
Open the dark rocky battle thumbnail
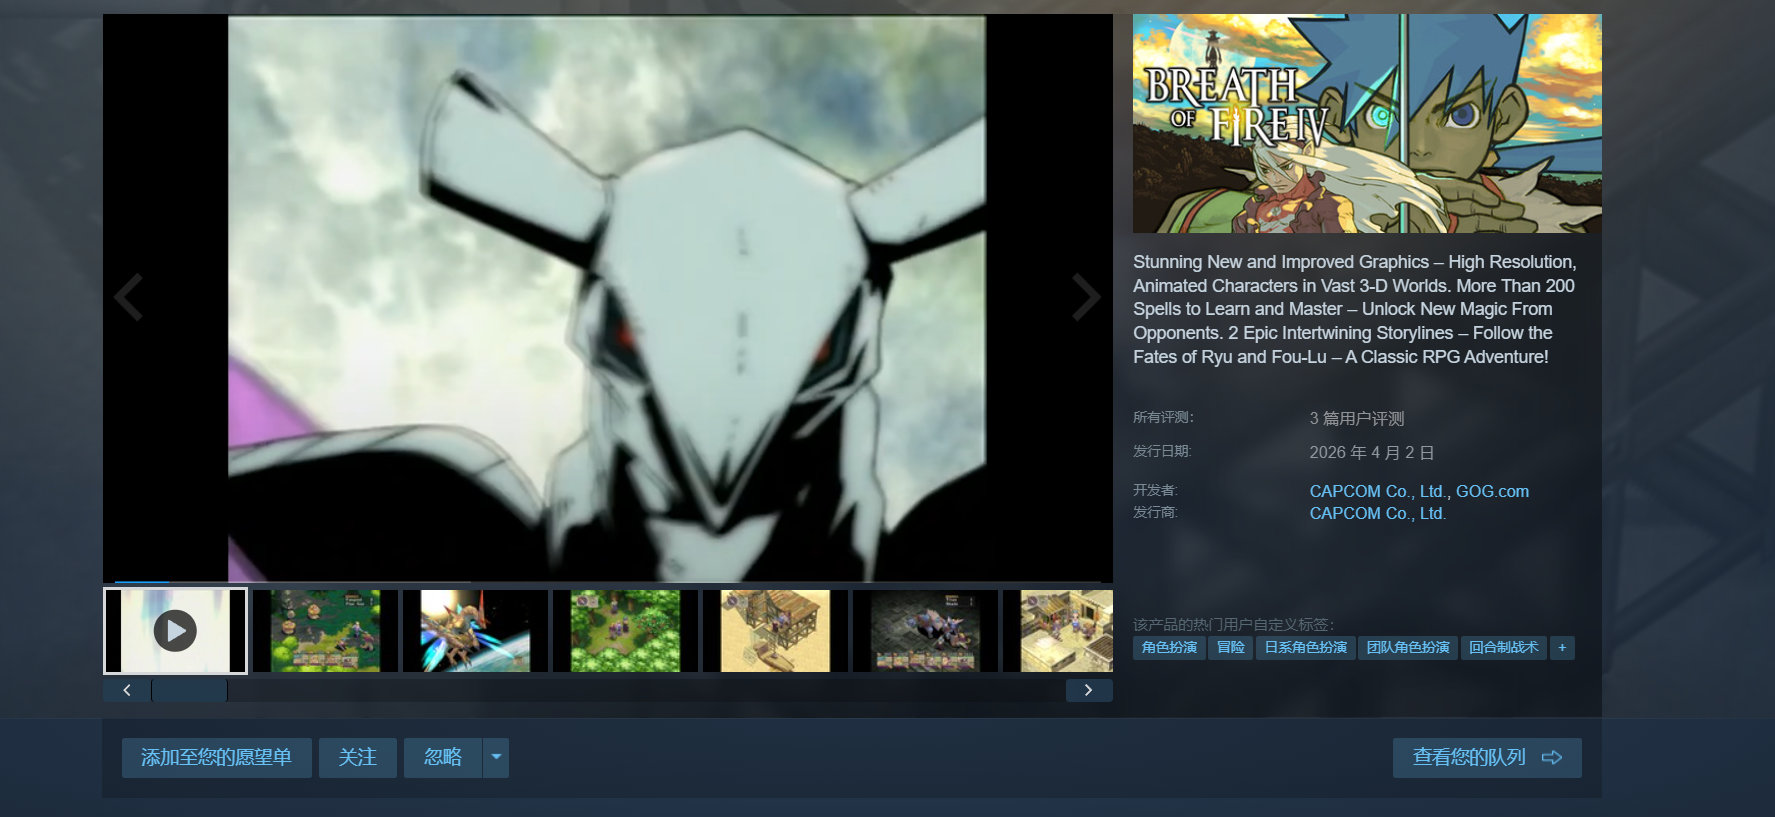coord(925,631)
